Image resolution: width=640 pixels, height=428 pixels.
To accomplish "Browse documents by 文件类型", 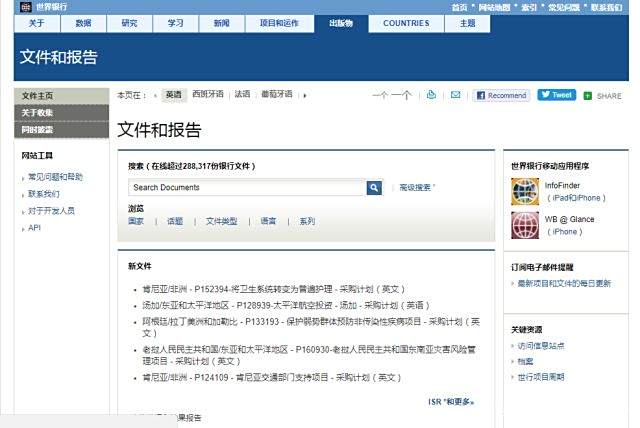I will point(222,222).
